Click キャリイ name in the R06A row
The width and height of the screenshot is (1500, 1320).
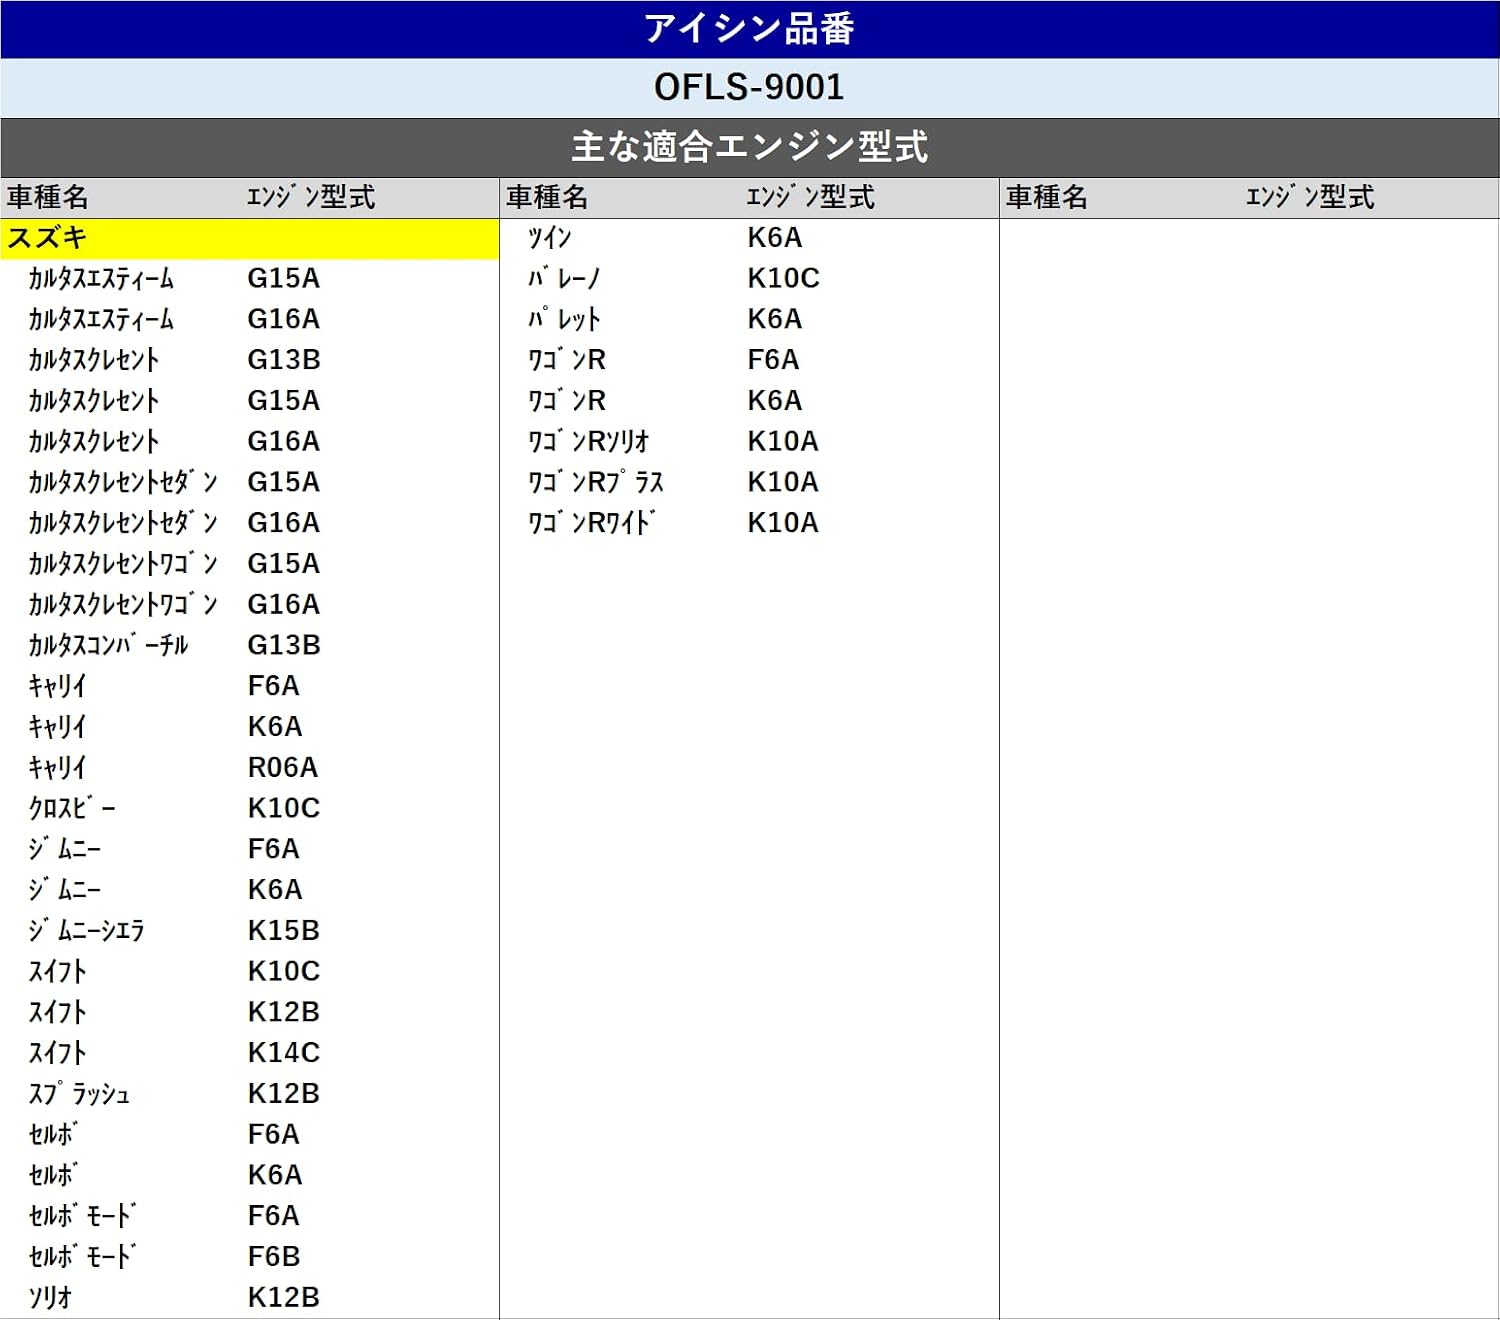pos(57,768)
